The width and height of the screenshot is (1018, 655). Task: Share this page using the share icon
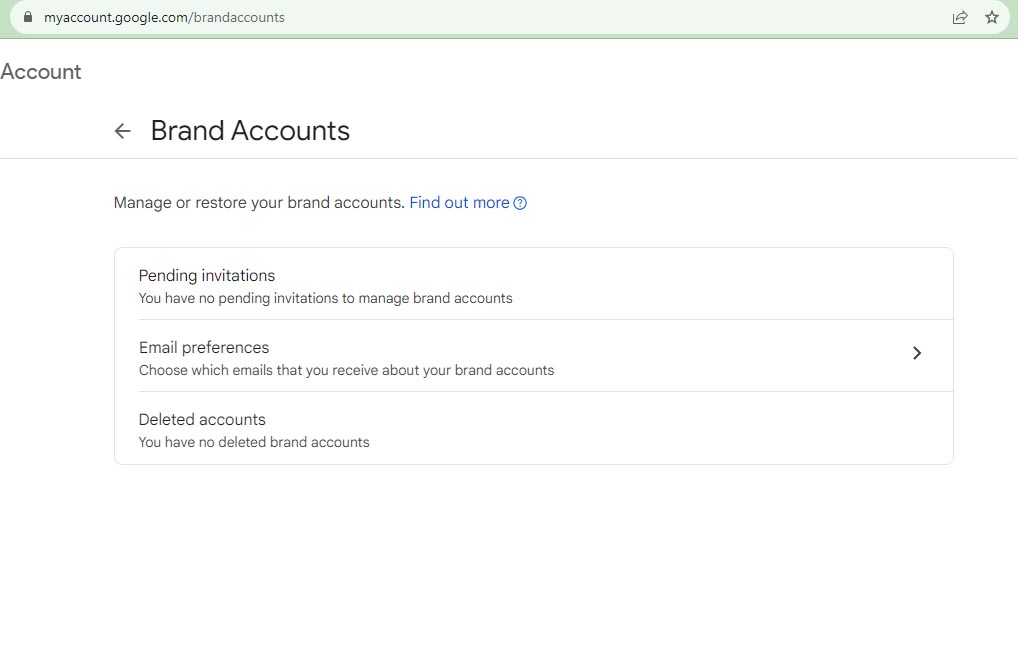(960, 18)
